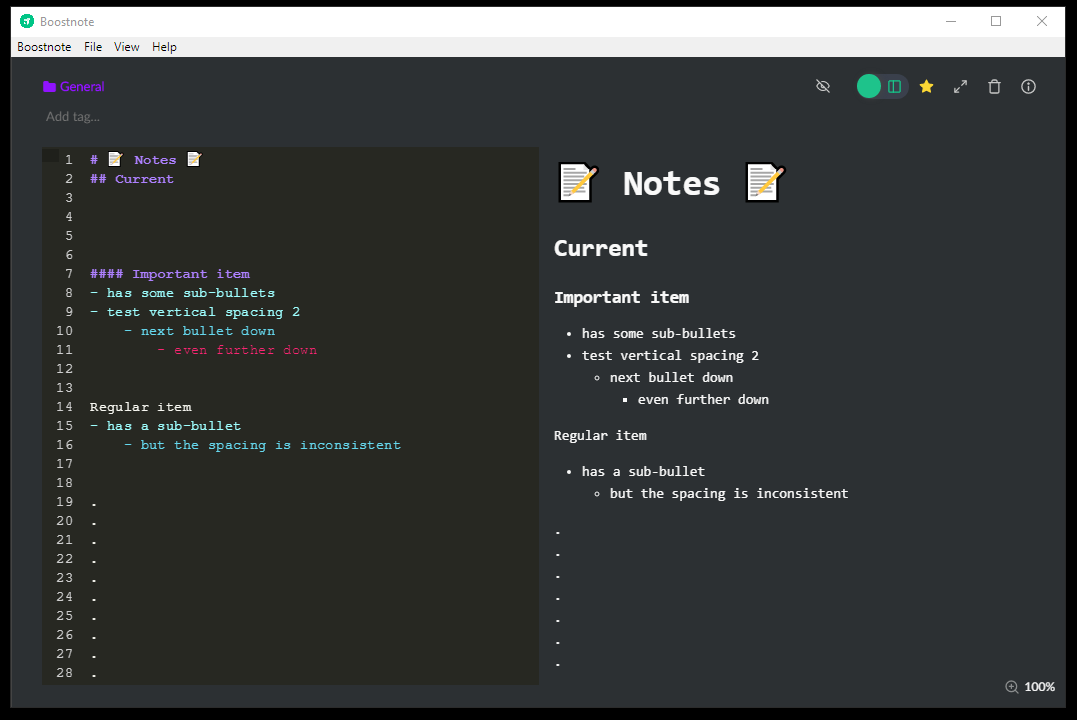
Task: Unstar the note with the star icon
Action: (x=927, y=86)
